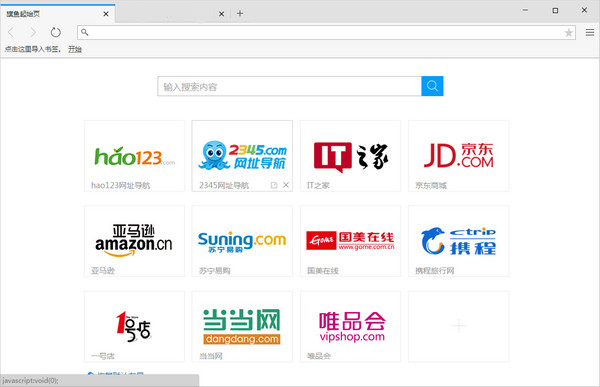The height and width of the screenshot is (387, 600).
Task: Click the forward navigation arrow
Action: point(33,33)
